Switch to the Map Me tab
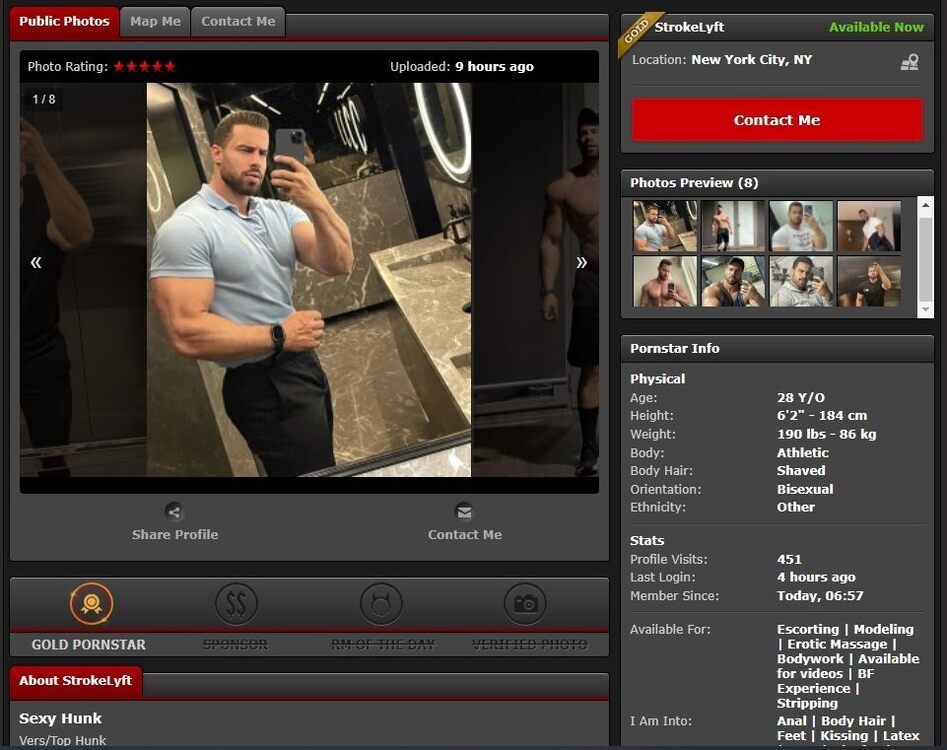Image resolution: width=947 pixels, height=750 pixels. point(155,22)
